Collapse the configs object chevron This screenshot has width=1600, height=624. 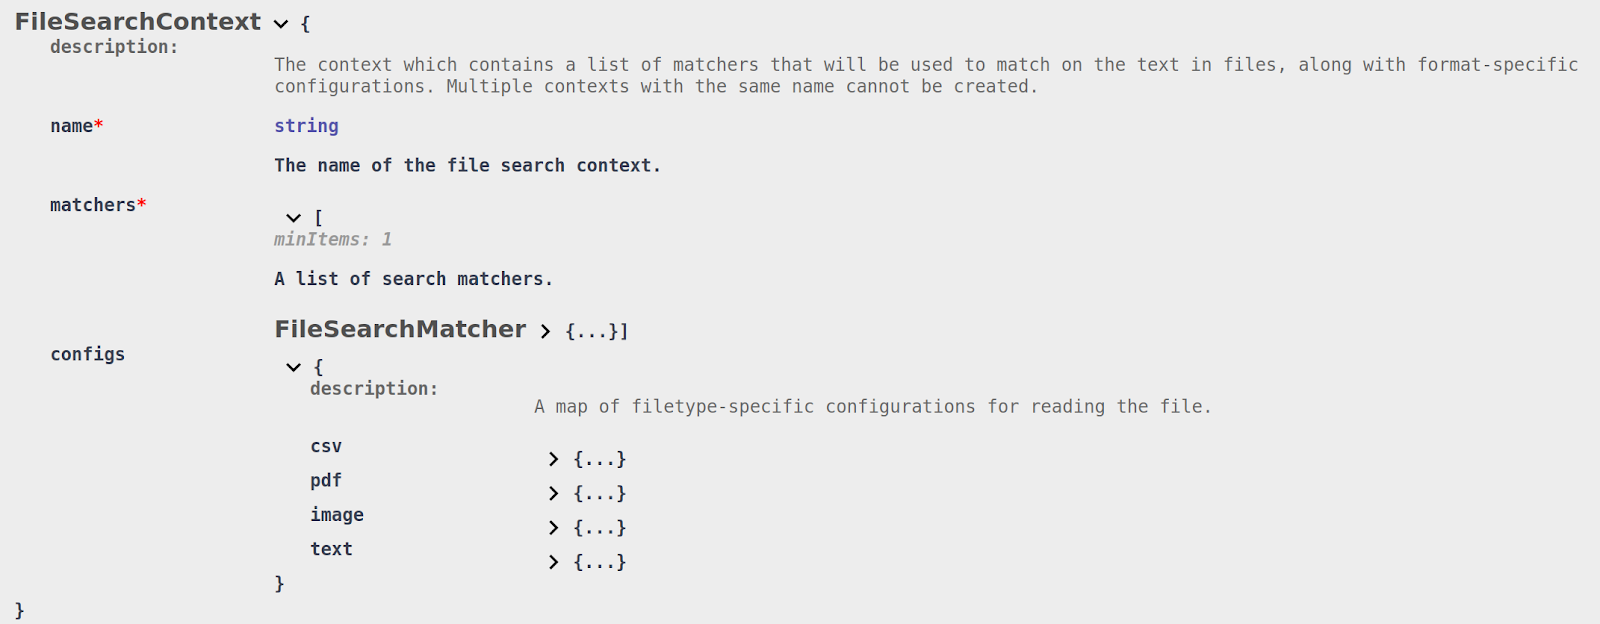(293, 367)
